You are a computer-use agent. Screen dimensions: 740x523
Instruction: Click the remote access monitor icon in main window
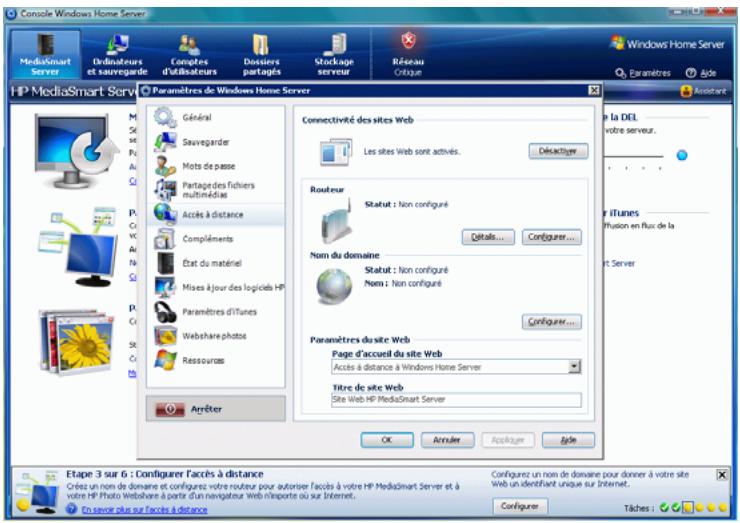[78, 247]
